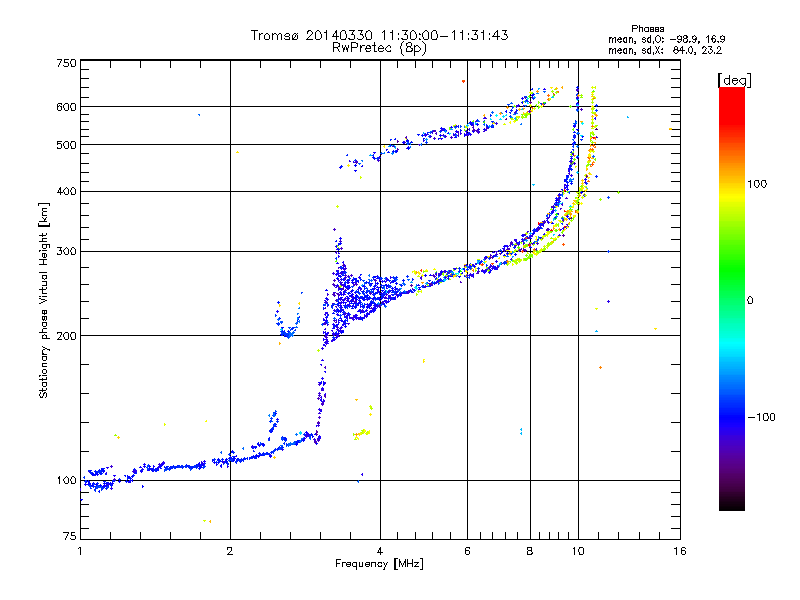Click the "16" frequency axis tick label
Viewport: 800px width, 600px height.
tap(680, 551)
